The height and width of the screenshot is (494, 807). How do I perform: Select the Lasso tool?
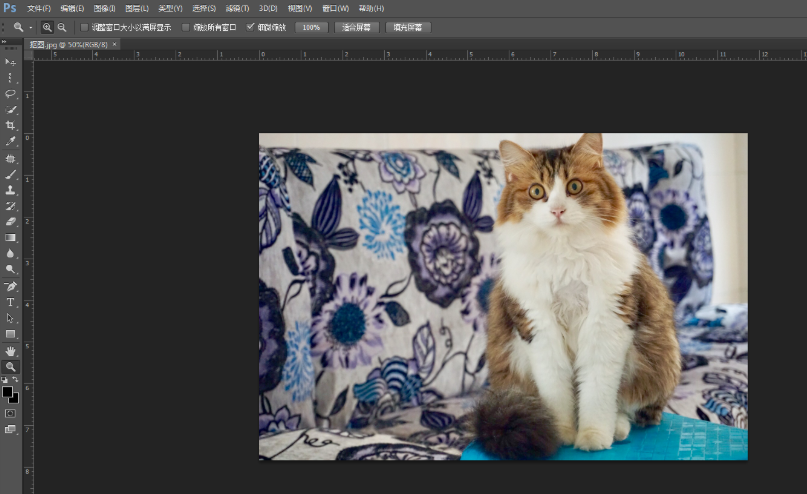(11, 93)
